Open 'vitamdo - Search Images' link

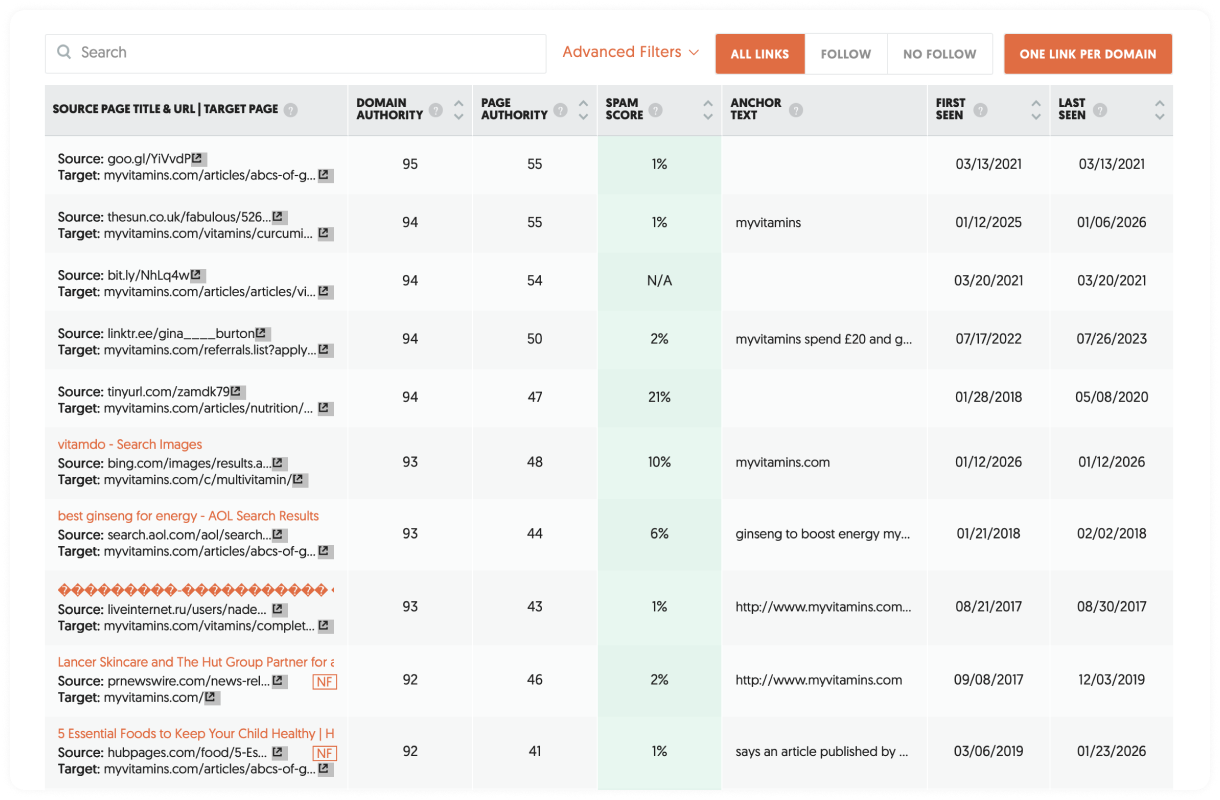point(130,444)
